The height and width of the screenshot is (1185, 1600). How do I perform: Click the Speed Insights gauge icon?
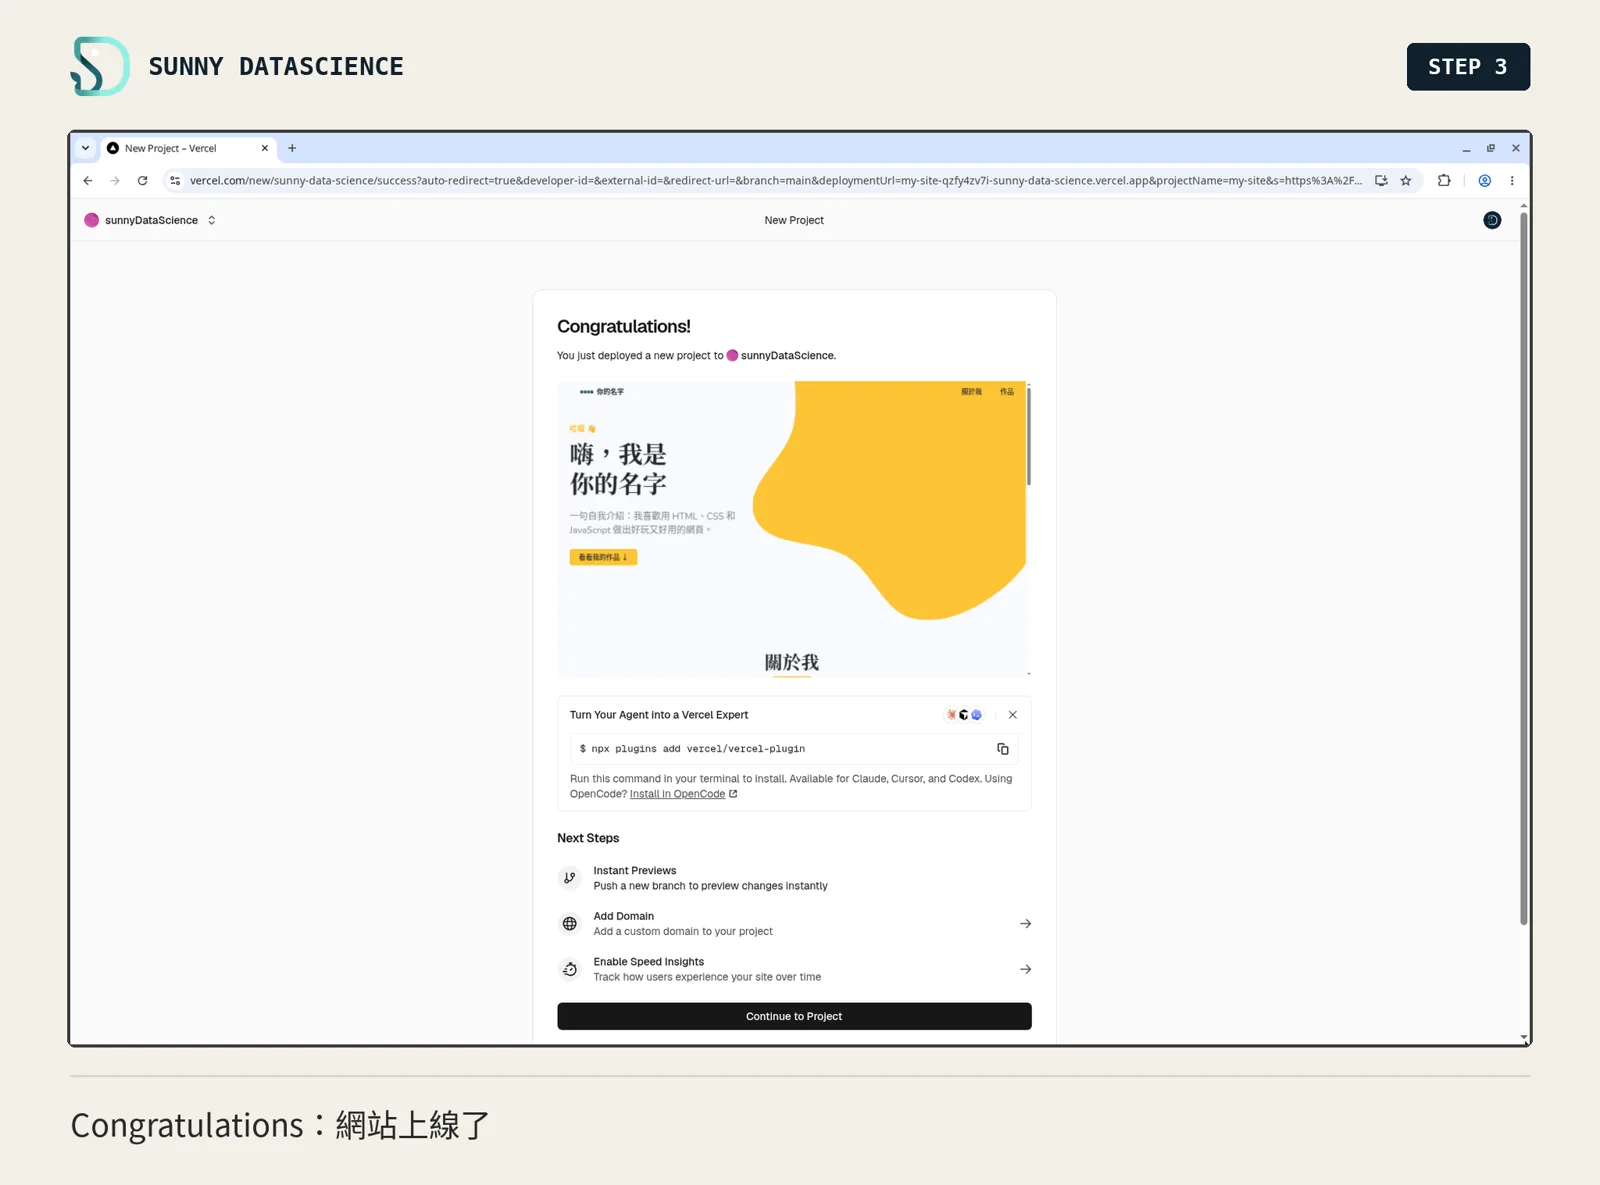point(570,969)
